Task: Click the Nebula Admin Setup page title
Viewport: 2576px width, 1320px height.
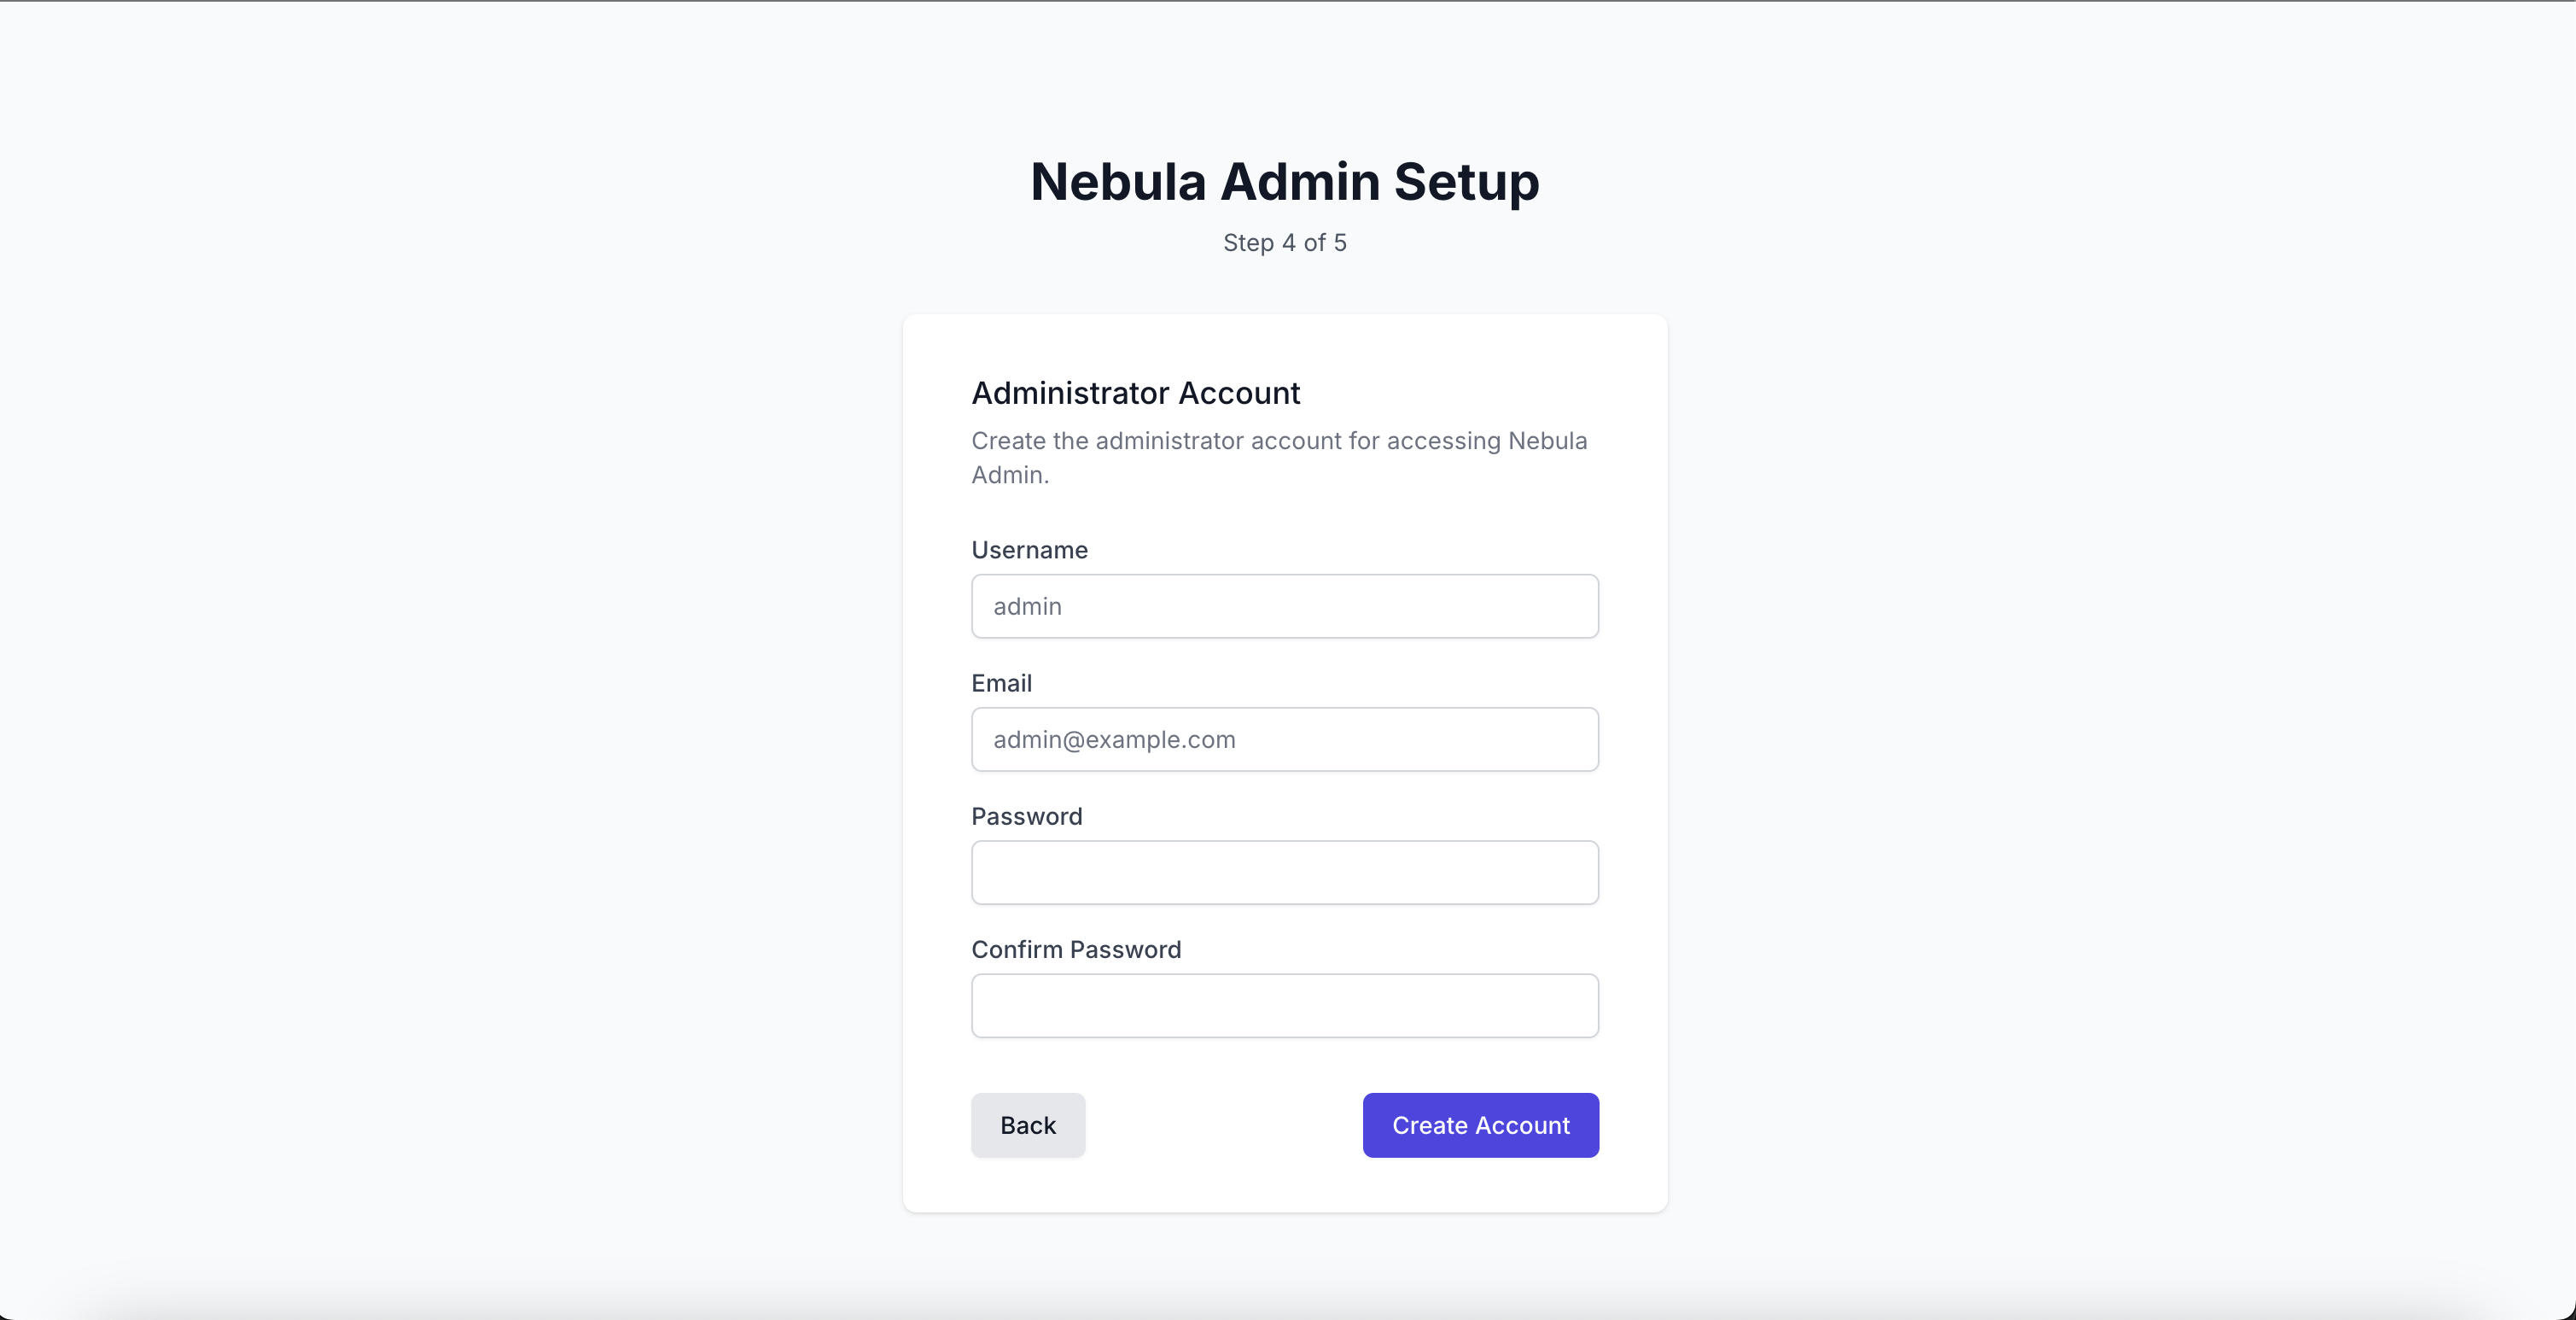Action: (x=1284, y=182)
